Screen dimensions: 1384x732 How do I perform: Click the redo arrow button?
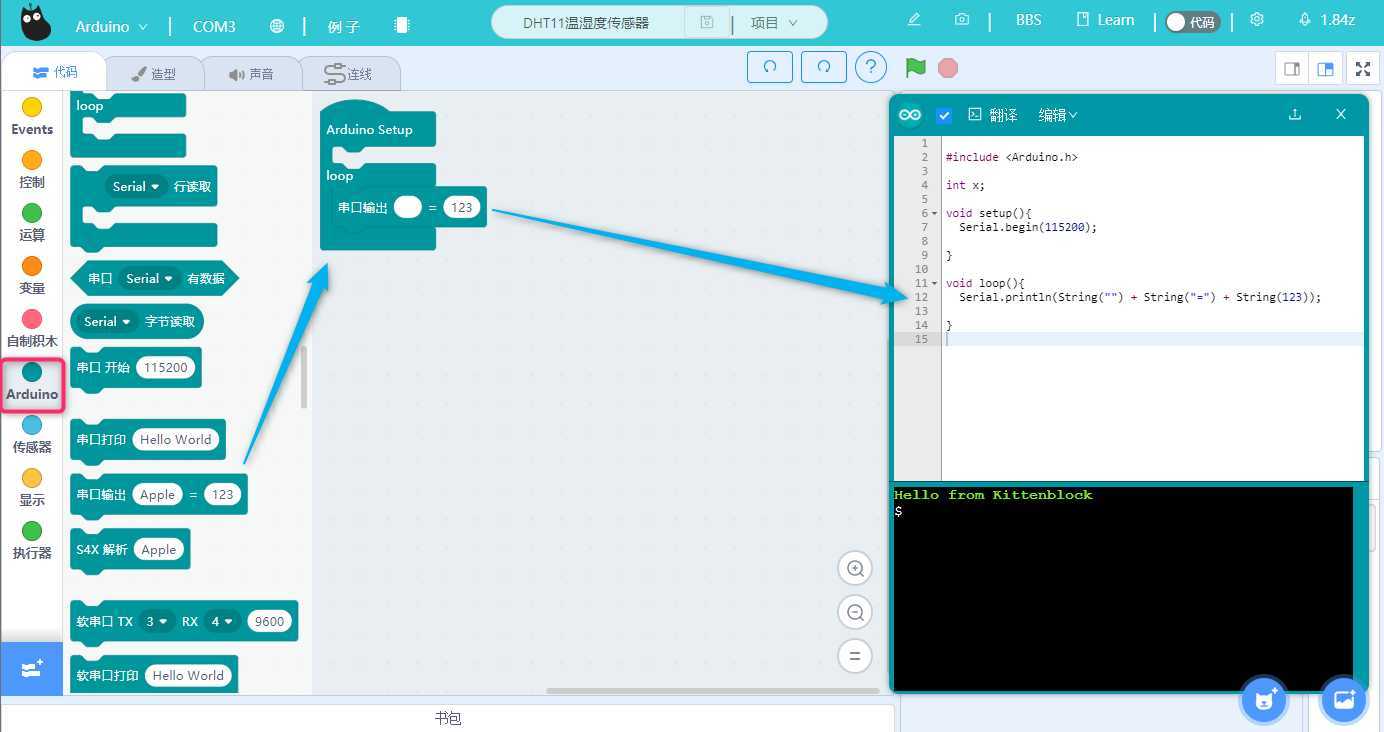[x=824, y=67]
